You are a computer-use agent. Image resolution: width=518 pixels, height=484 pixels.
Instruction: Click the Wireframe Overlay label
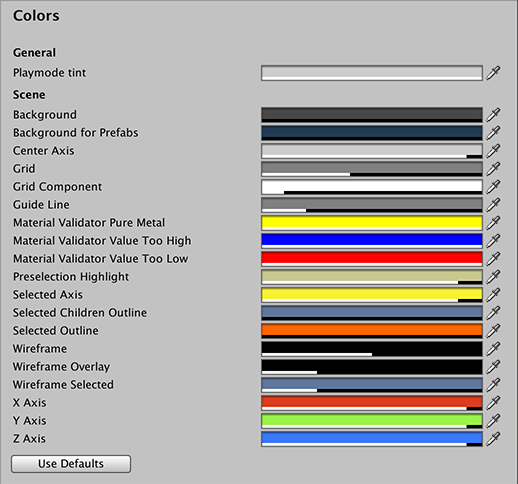[61, 367]
